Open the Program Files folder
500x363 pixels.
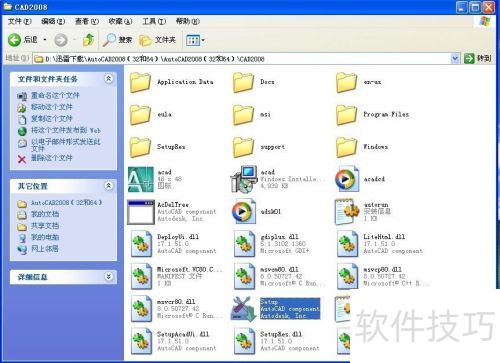[372, 115]
